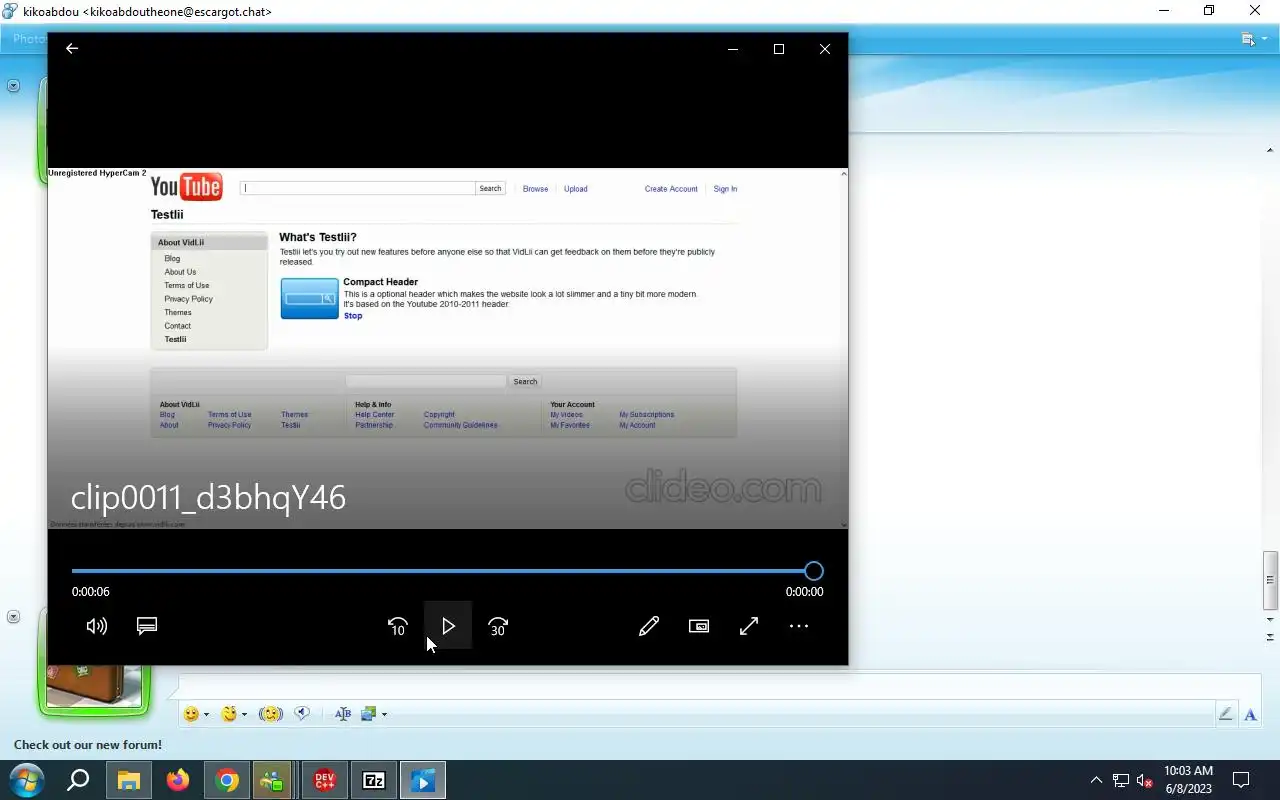Expand the emoticon dropdown arrow
The height and width of the screenshot is (800, 1280).
tap(206, 715)
